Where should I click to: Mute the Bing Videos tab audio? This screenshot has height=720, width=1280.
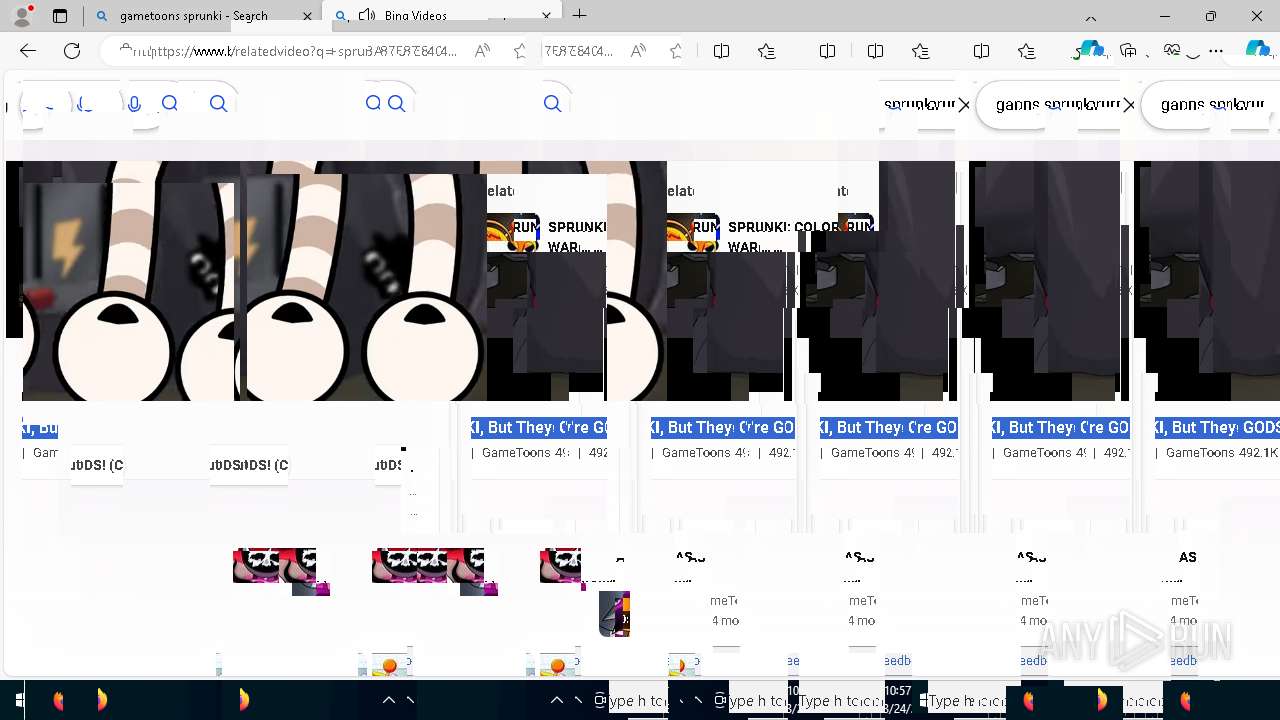click(367, 15)
